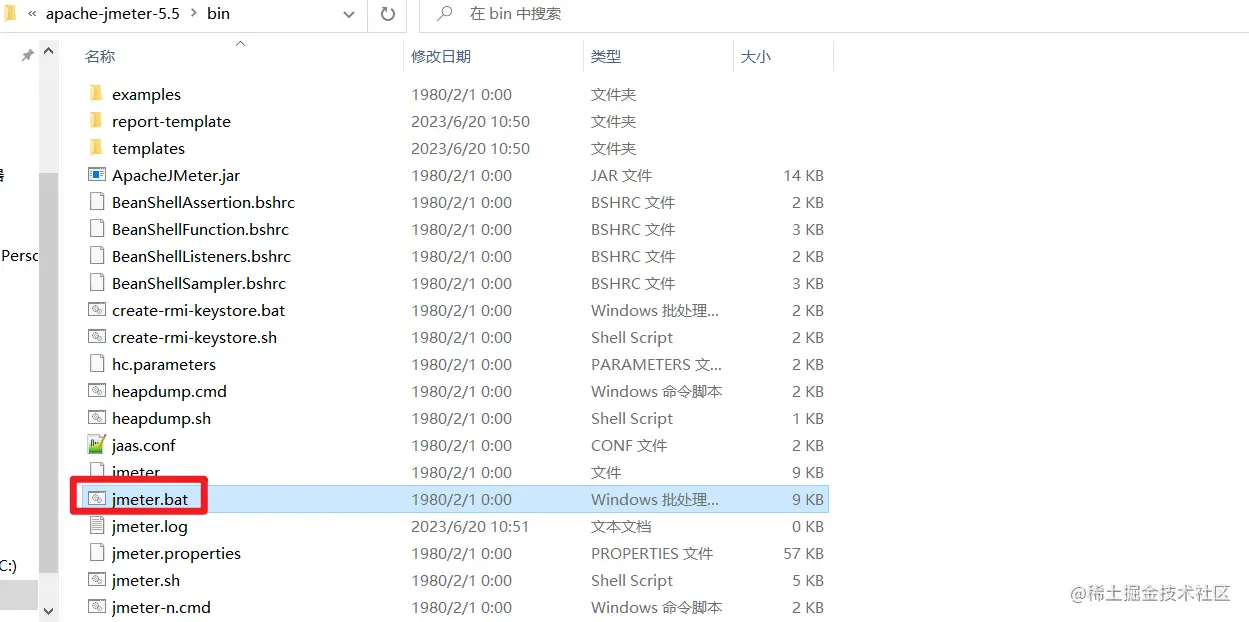Click the jmeter.log text document icon
This screenshot has height=622, width=1249.
(x=96, y=526)
